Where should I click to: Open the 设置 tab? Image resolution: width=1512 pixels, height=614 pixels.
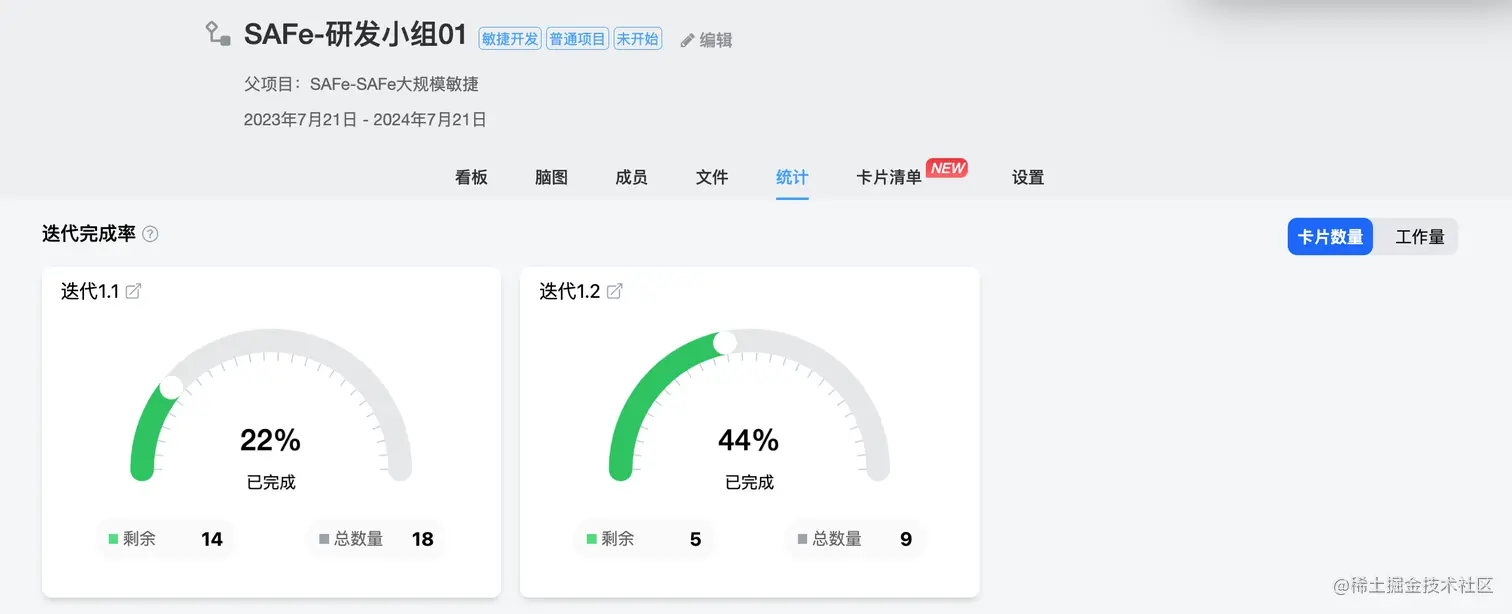click(1028, 177)
